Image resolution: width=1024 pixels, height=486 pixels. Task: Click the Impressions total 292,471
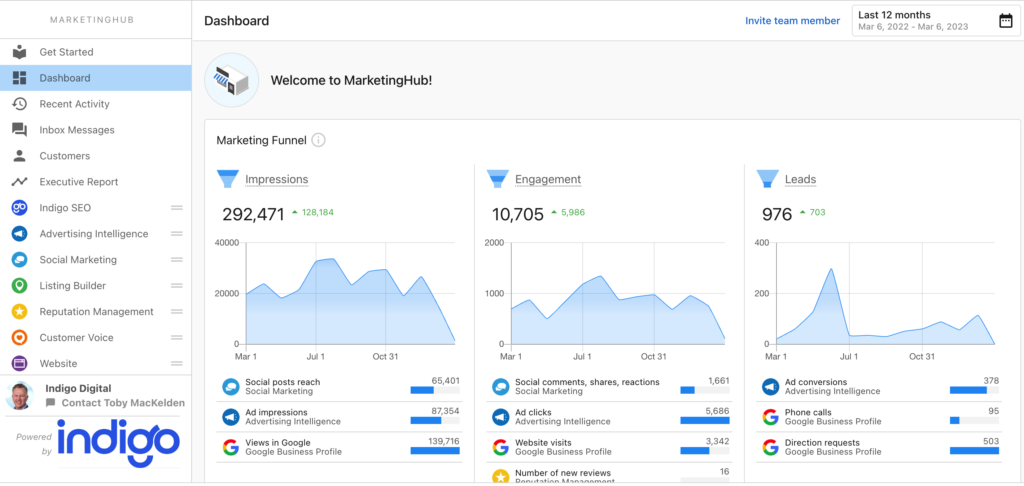253,214
